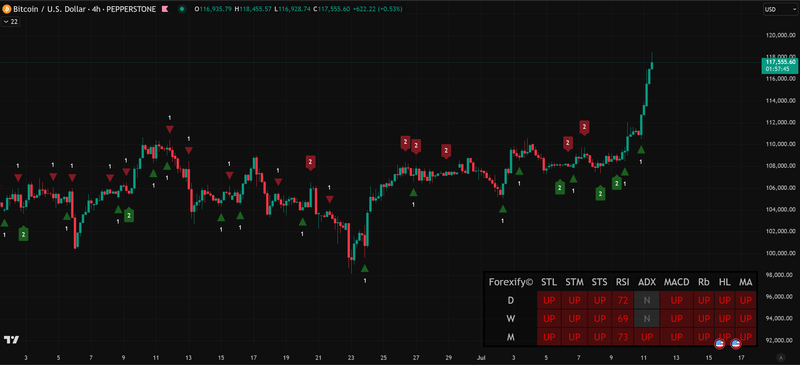Click the orange Bitcoin symbol logo
Image resolution: width=800 pixels, height=365 pixels.
point(6,9)
